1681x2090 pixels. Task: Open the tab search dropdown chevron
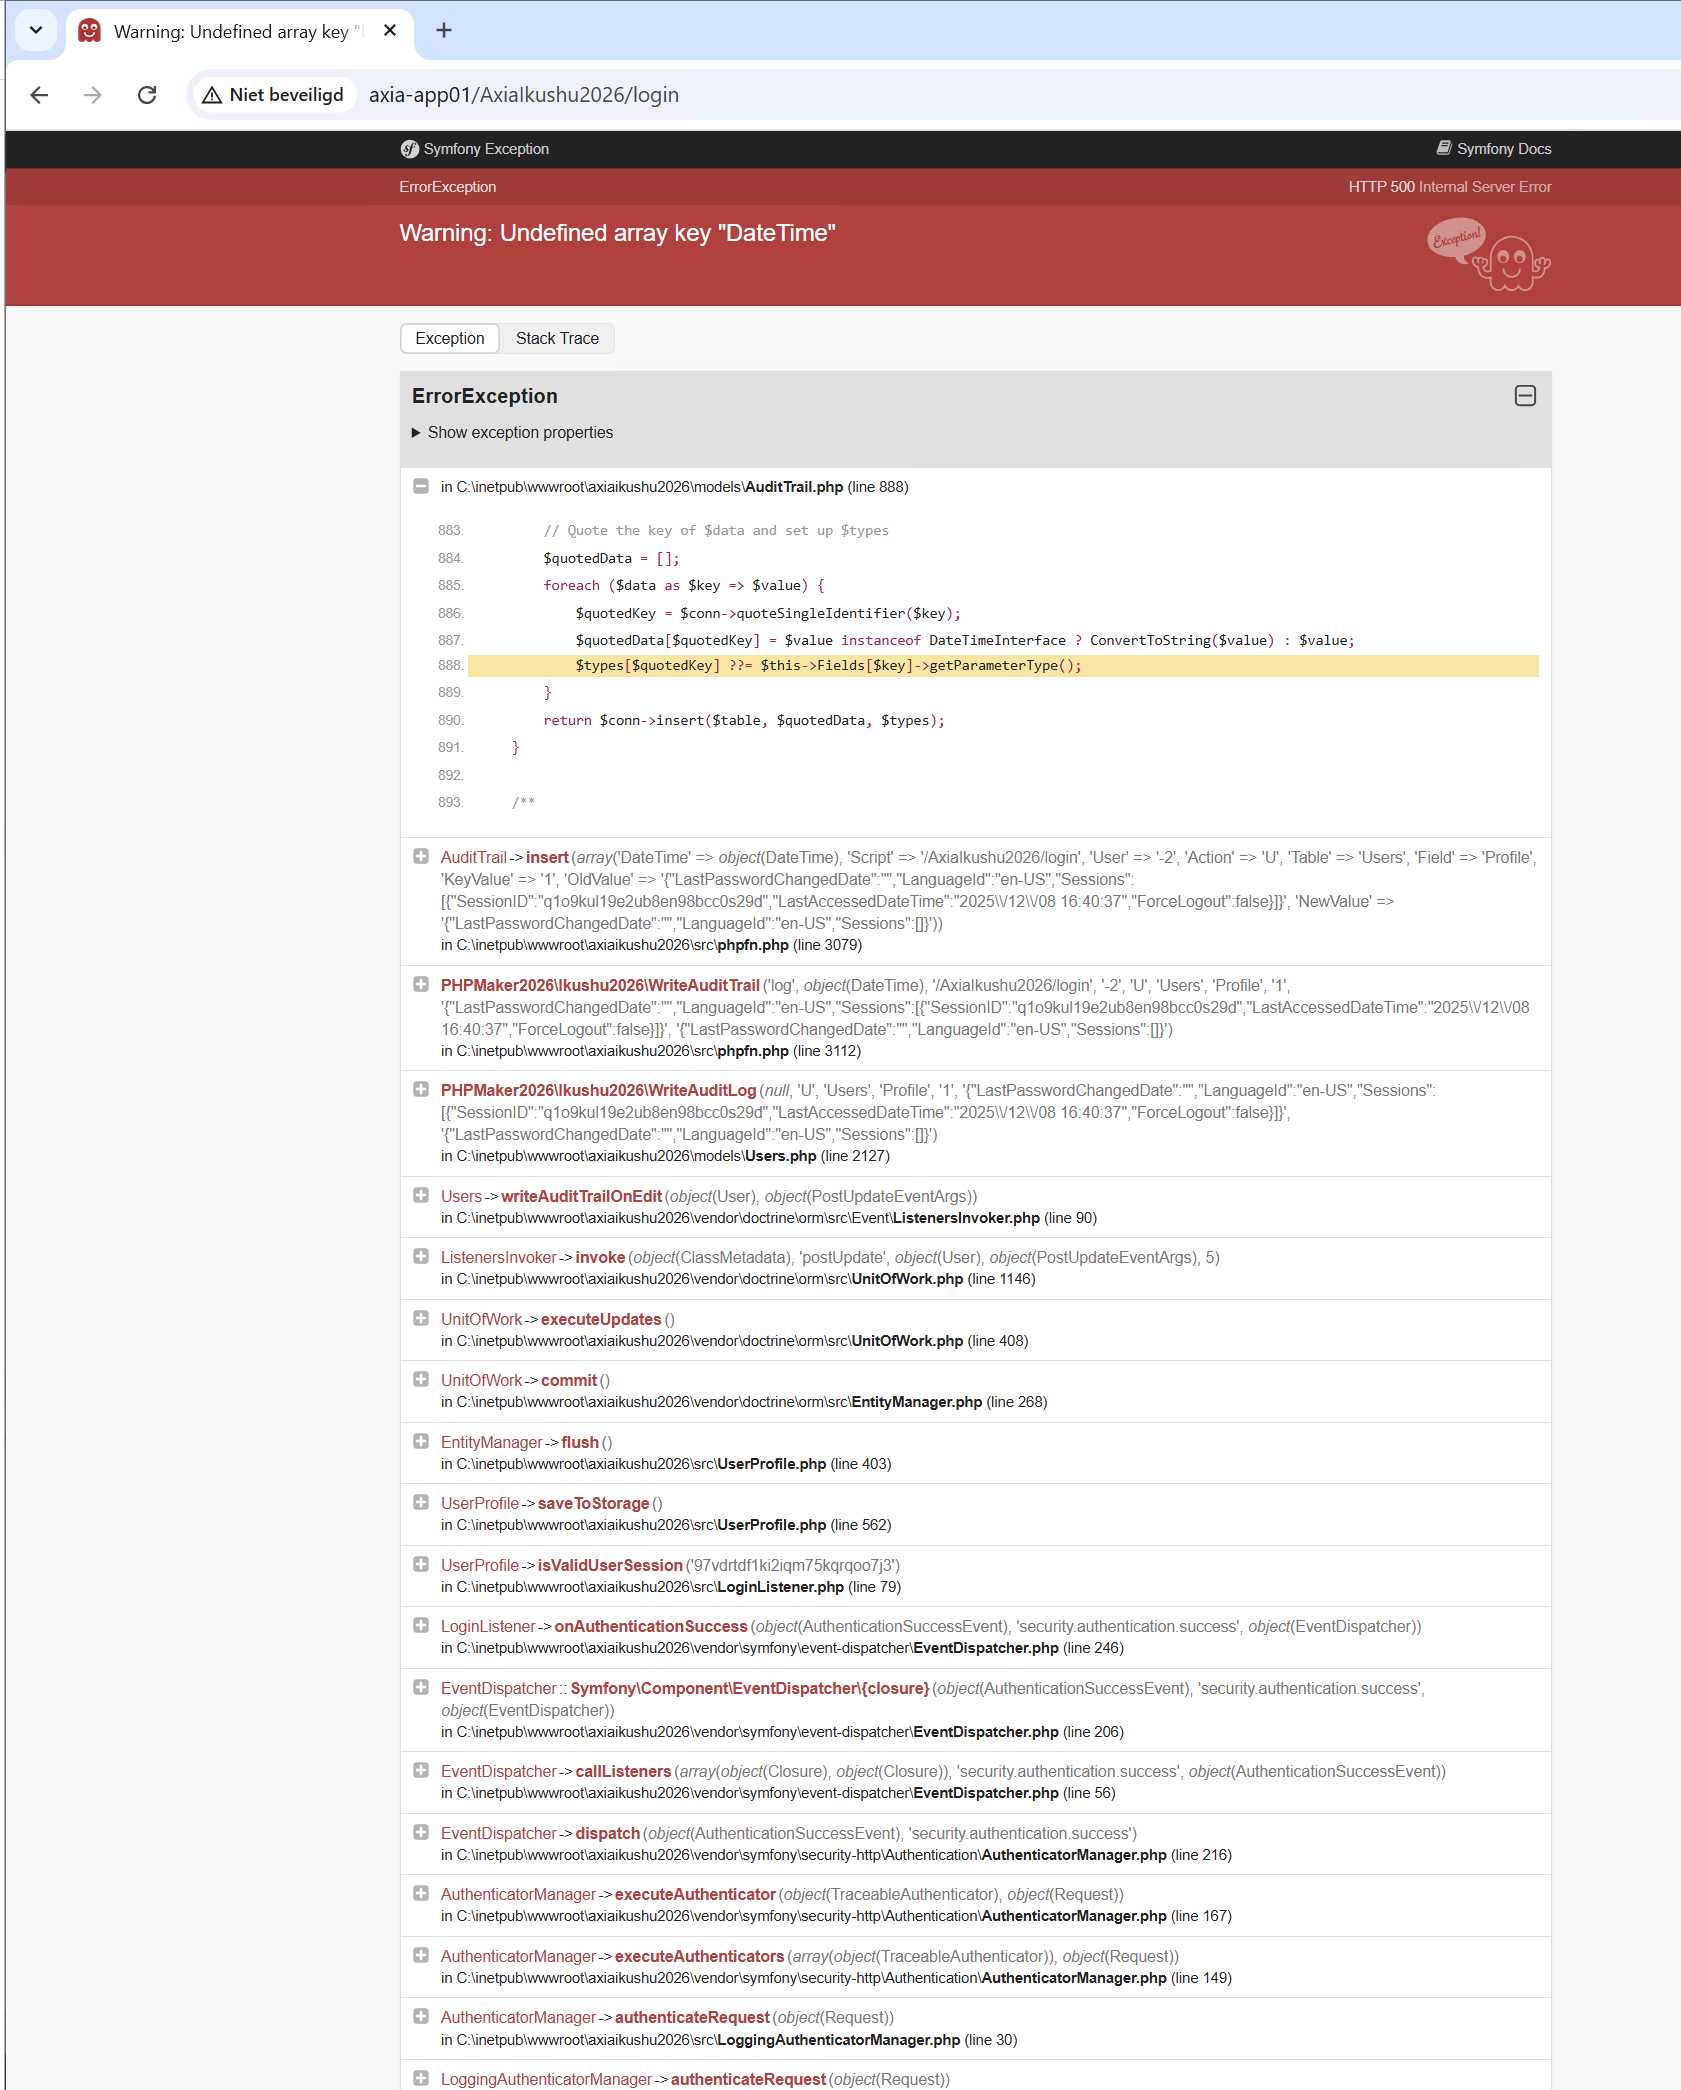tap(36, 30)
